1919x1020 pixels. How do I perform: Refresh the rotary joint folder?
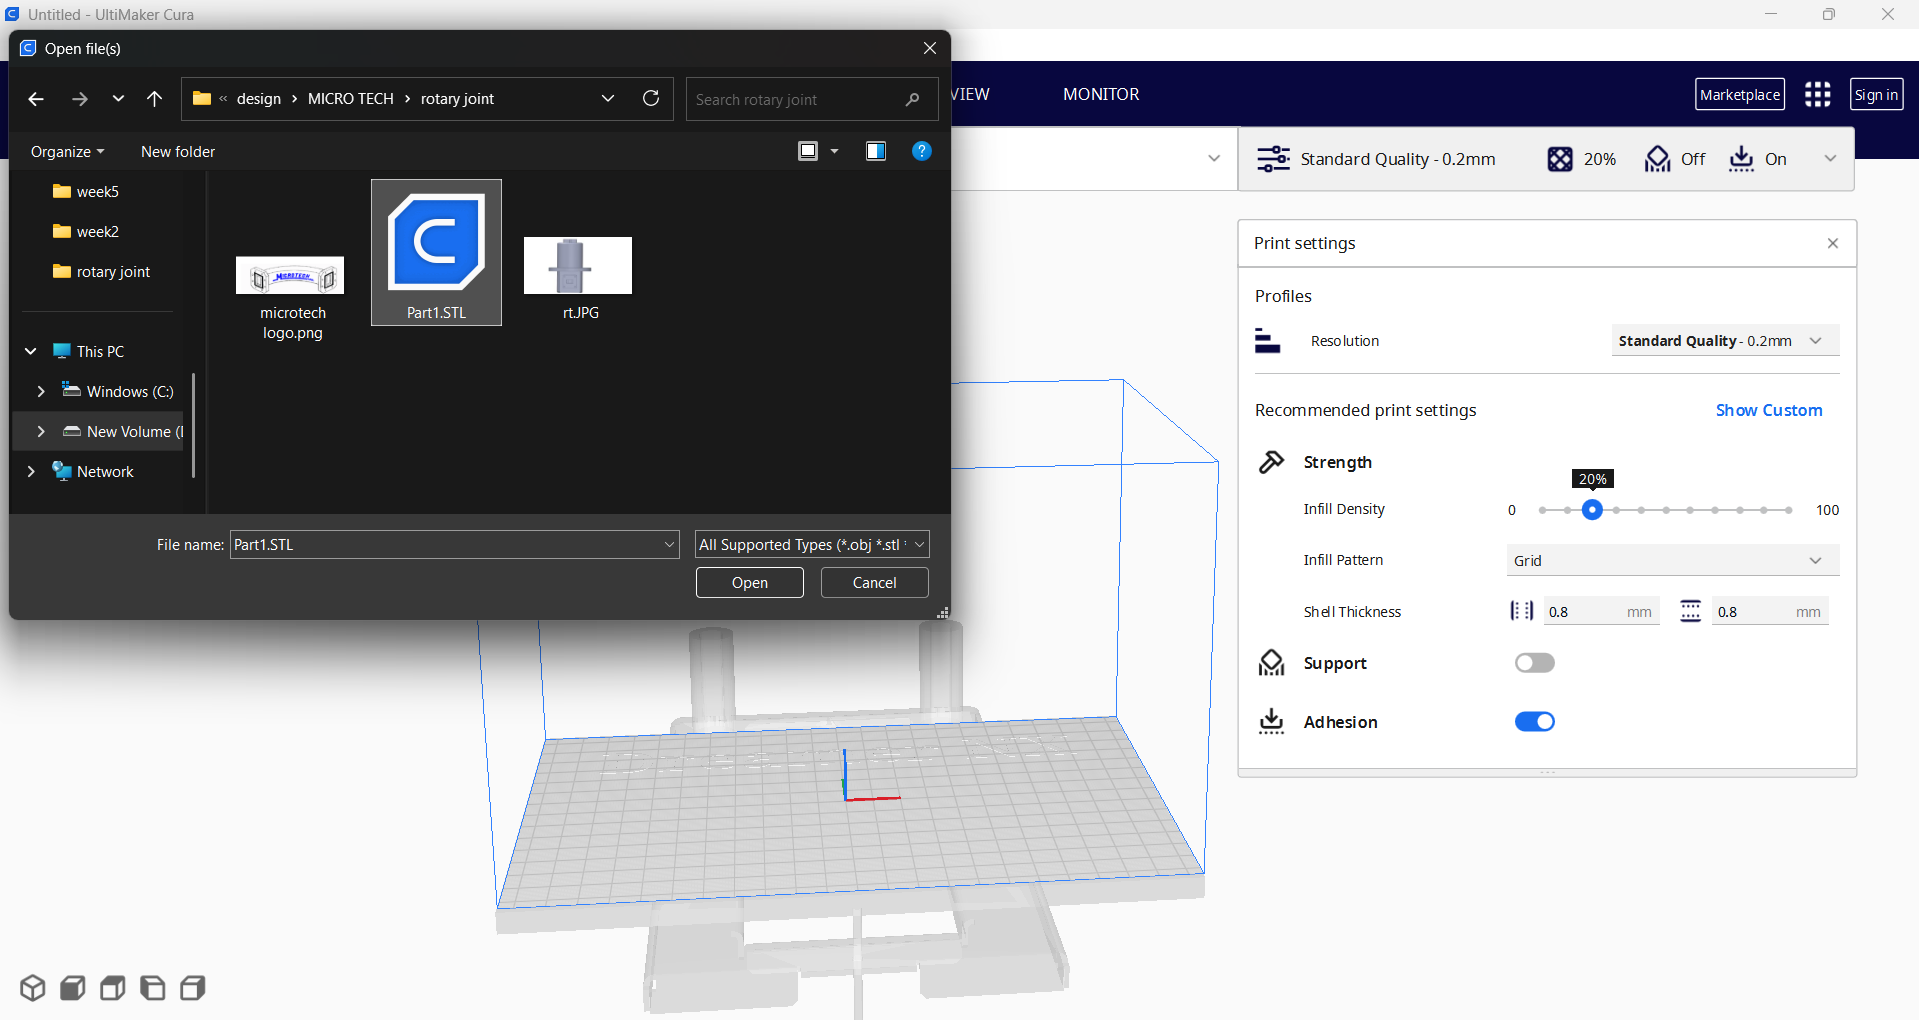point(651,98)
